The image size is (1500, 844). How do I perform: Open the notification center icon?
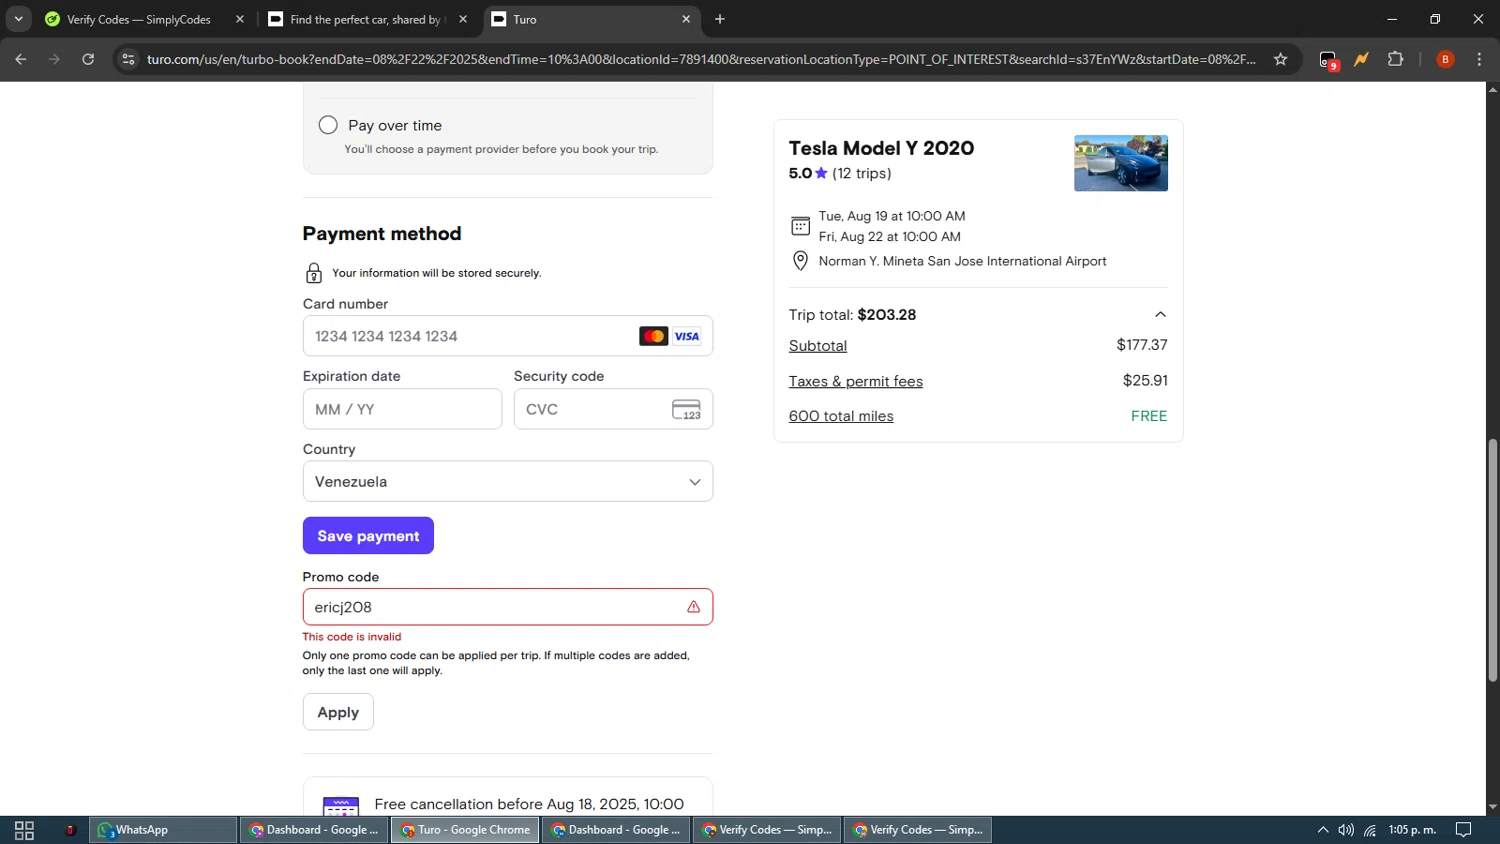pos(1463,830)
